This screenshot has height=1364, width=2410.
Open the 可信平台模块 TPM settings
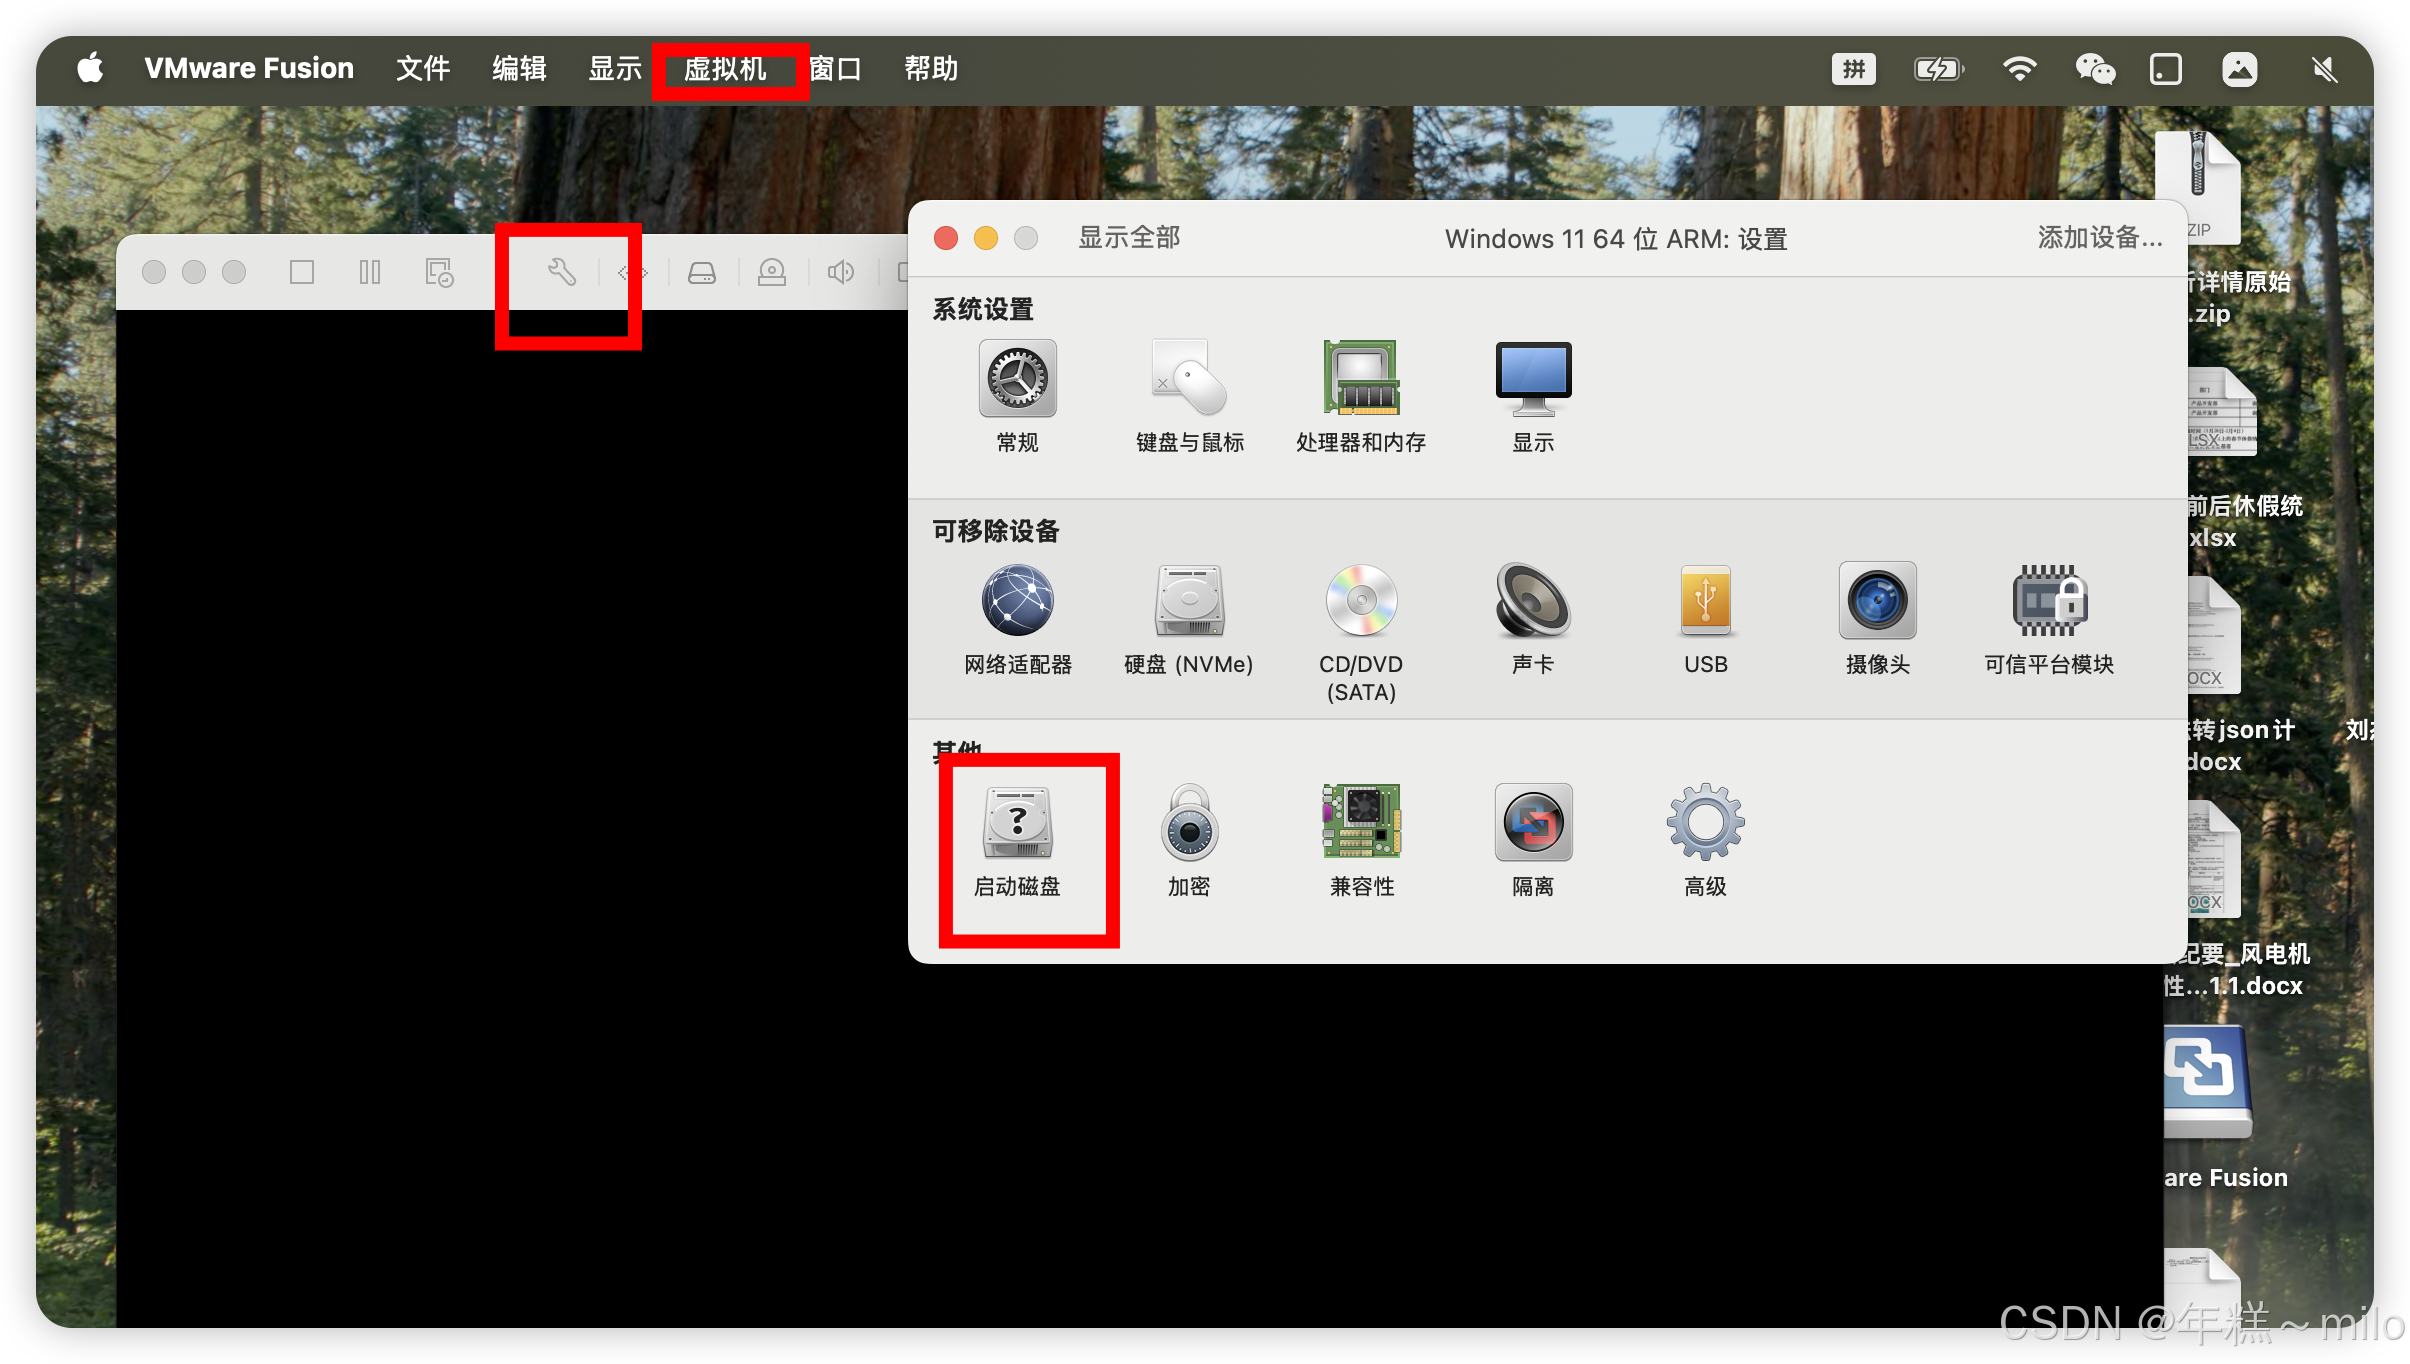[x=2048, y=601]
